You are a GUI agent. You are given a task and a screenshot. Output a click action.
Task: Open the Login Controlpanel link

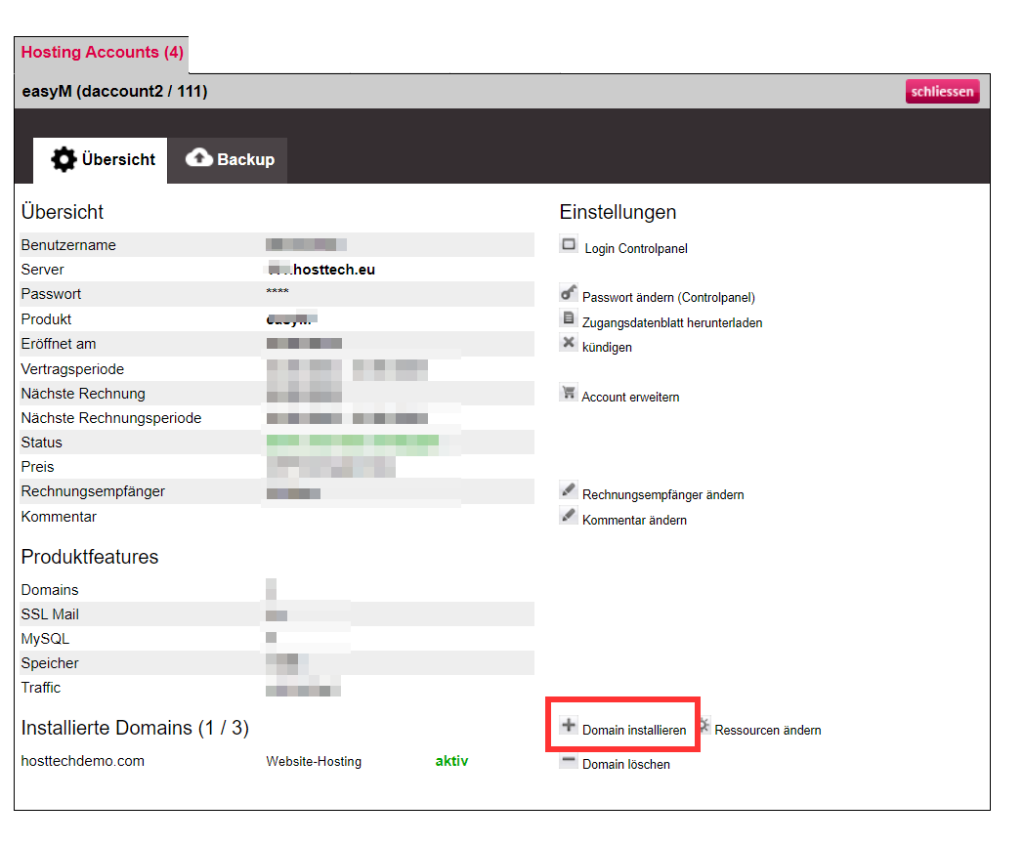636,249
